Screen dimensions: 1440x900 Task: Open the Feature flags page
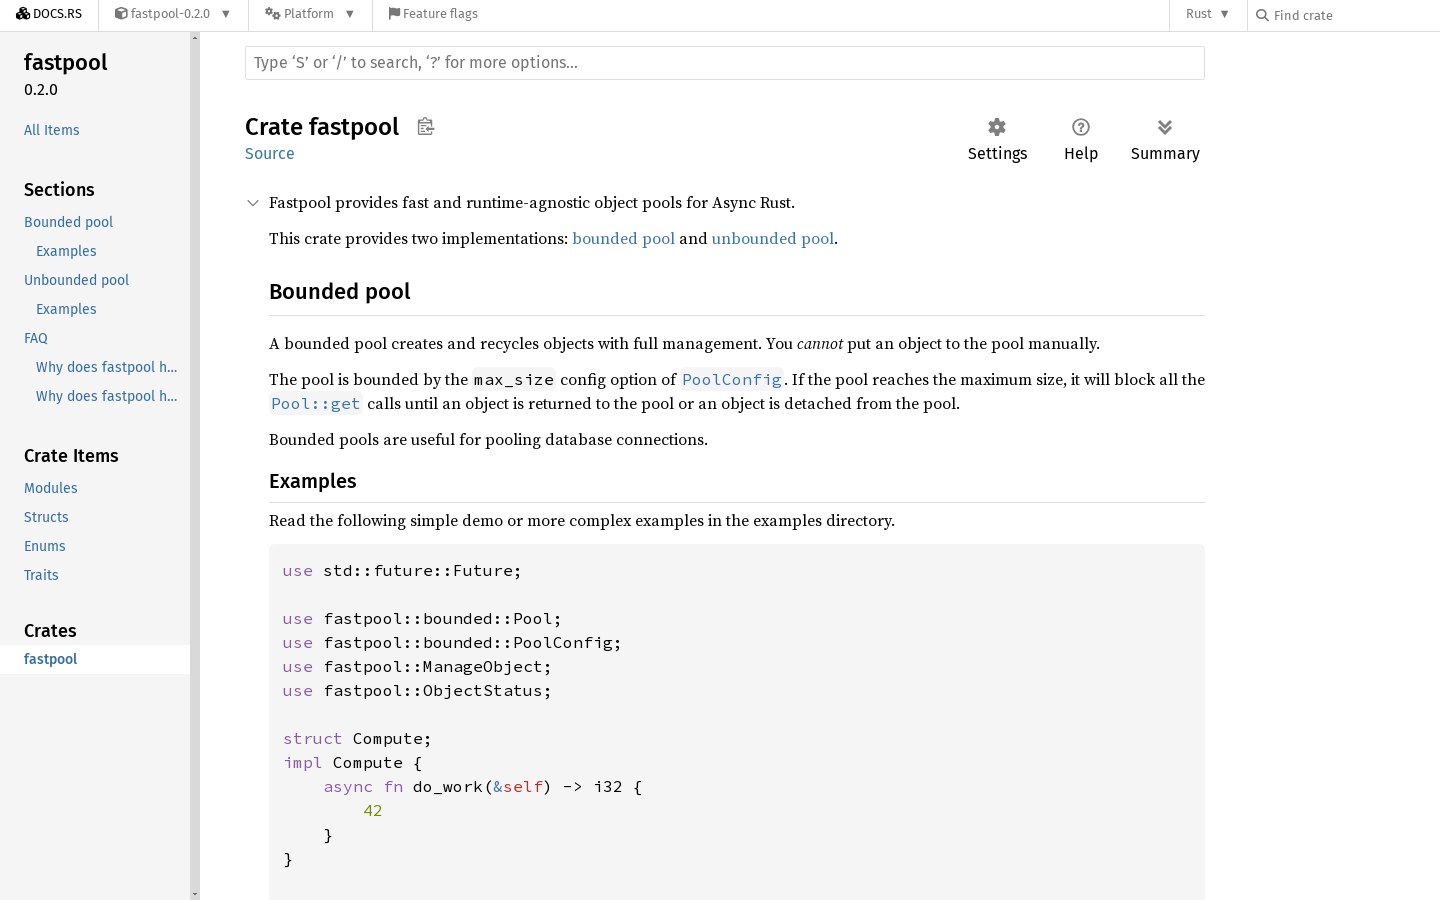click(433, 14)
